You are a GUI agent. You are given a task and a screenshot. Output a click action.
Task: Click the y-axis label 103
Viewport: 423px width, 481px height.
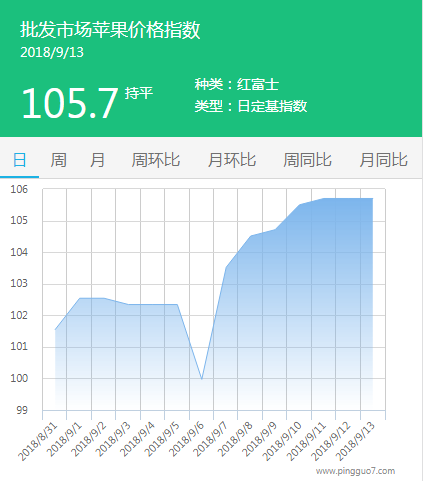pyautogui.click(x=19, y=284)
